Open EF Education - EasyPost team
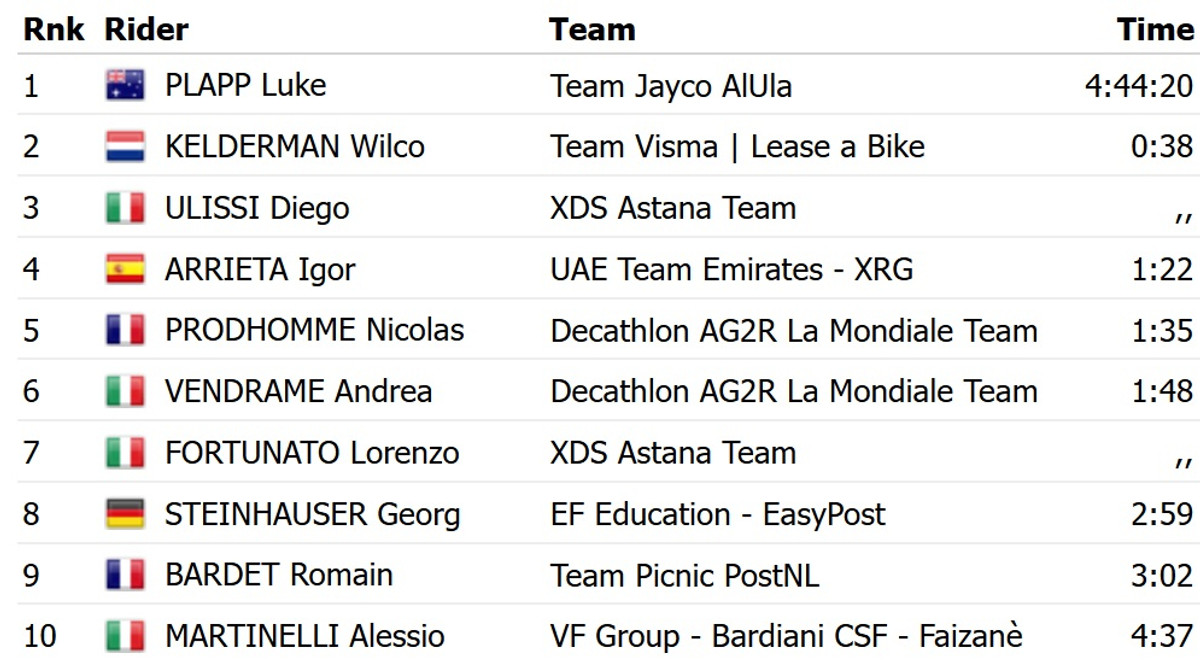Screen dimensions: 1200x662 pyautogui.click(x=717, y=514)
